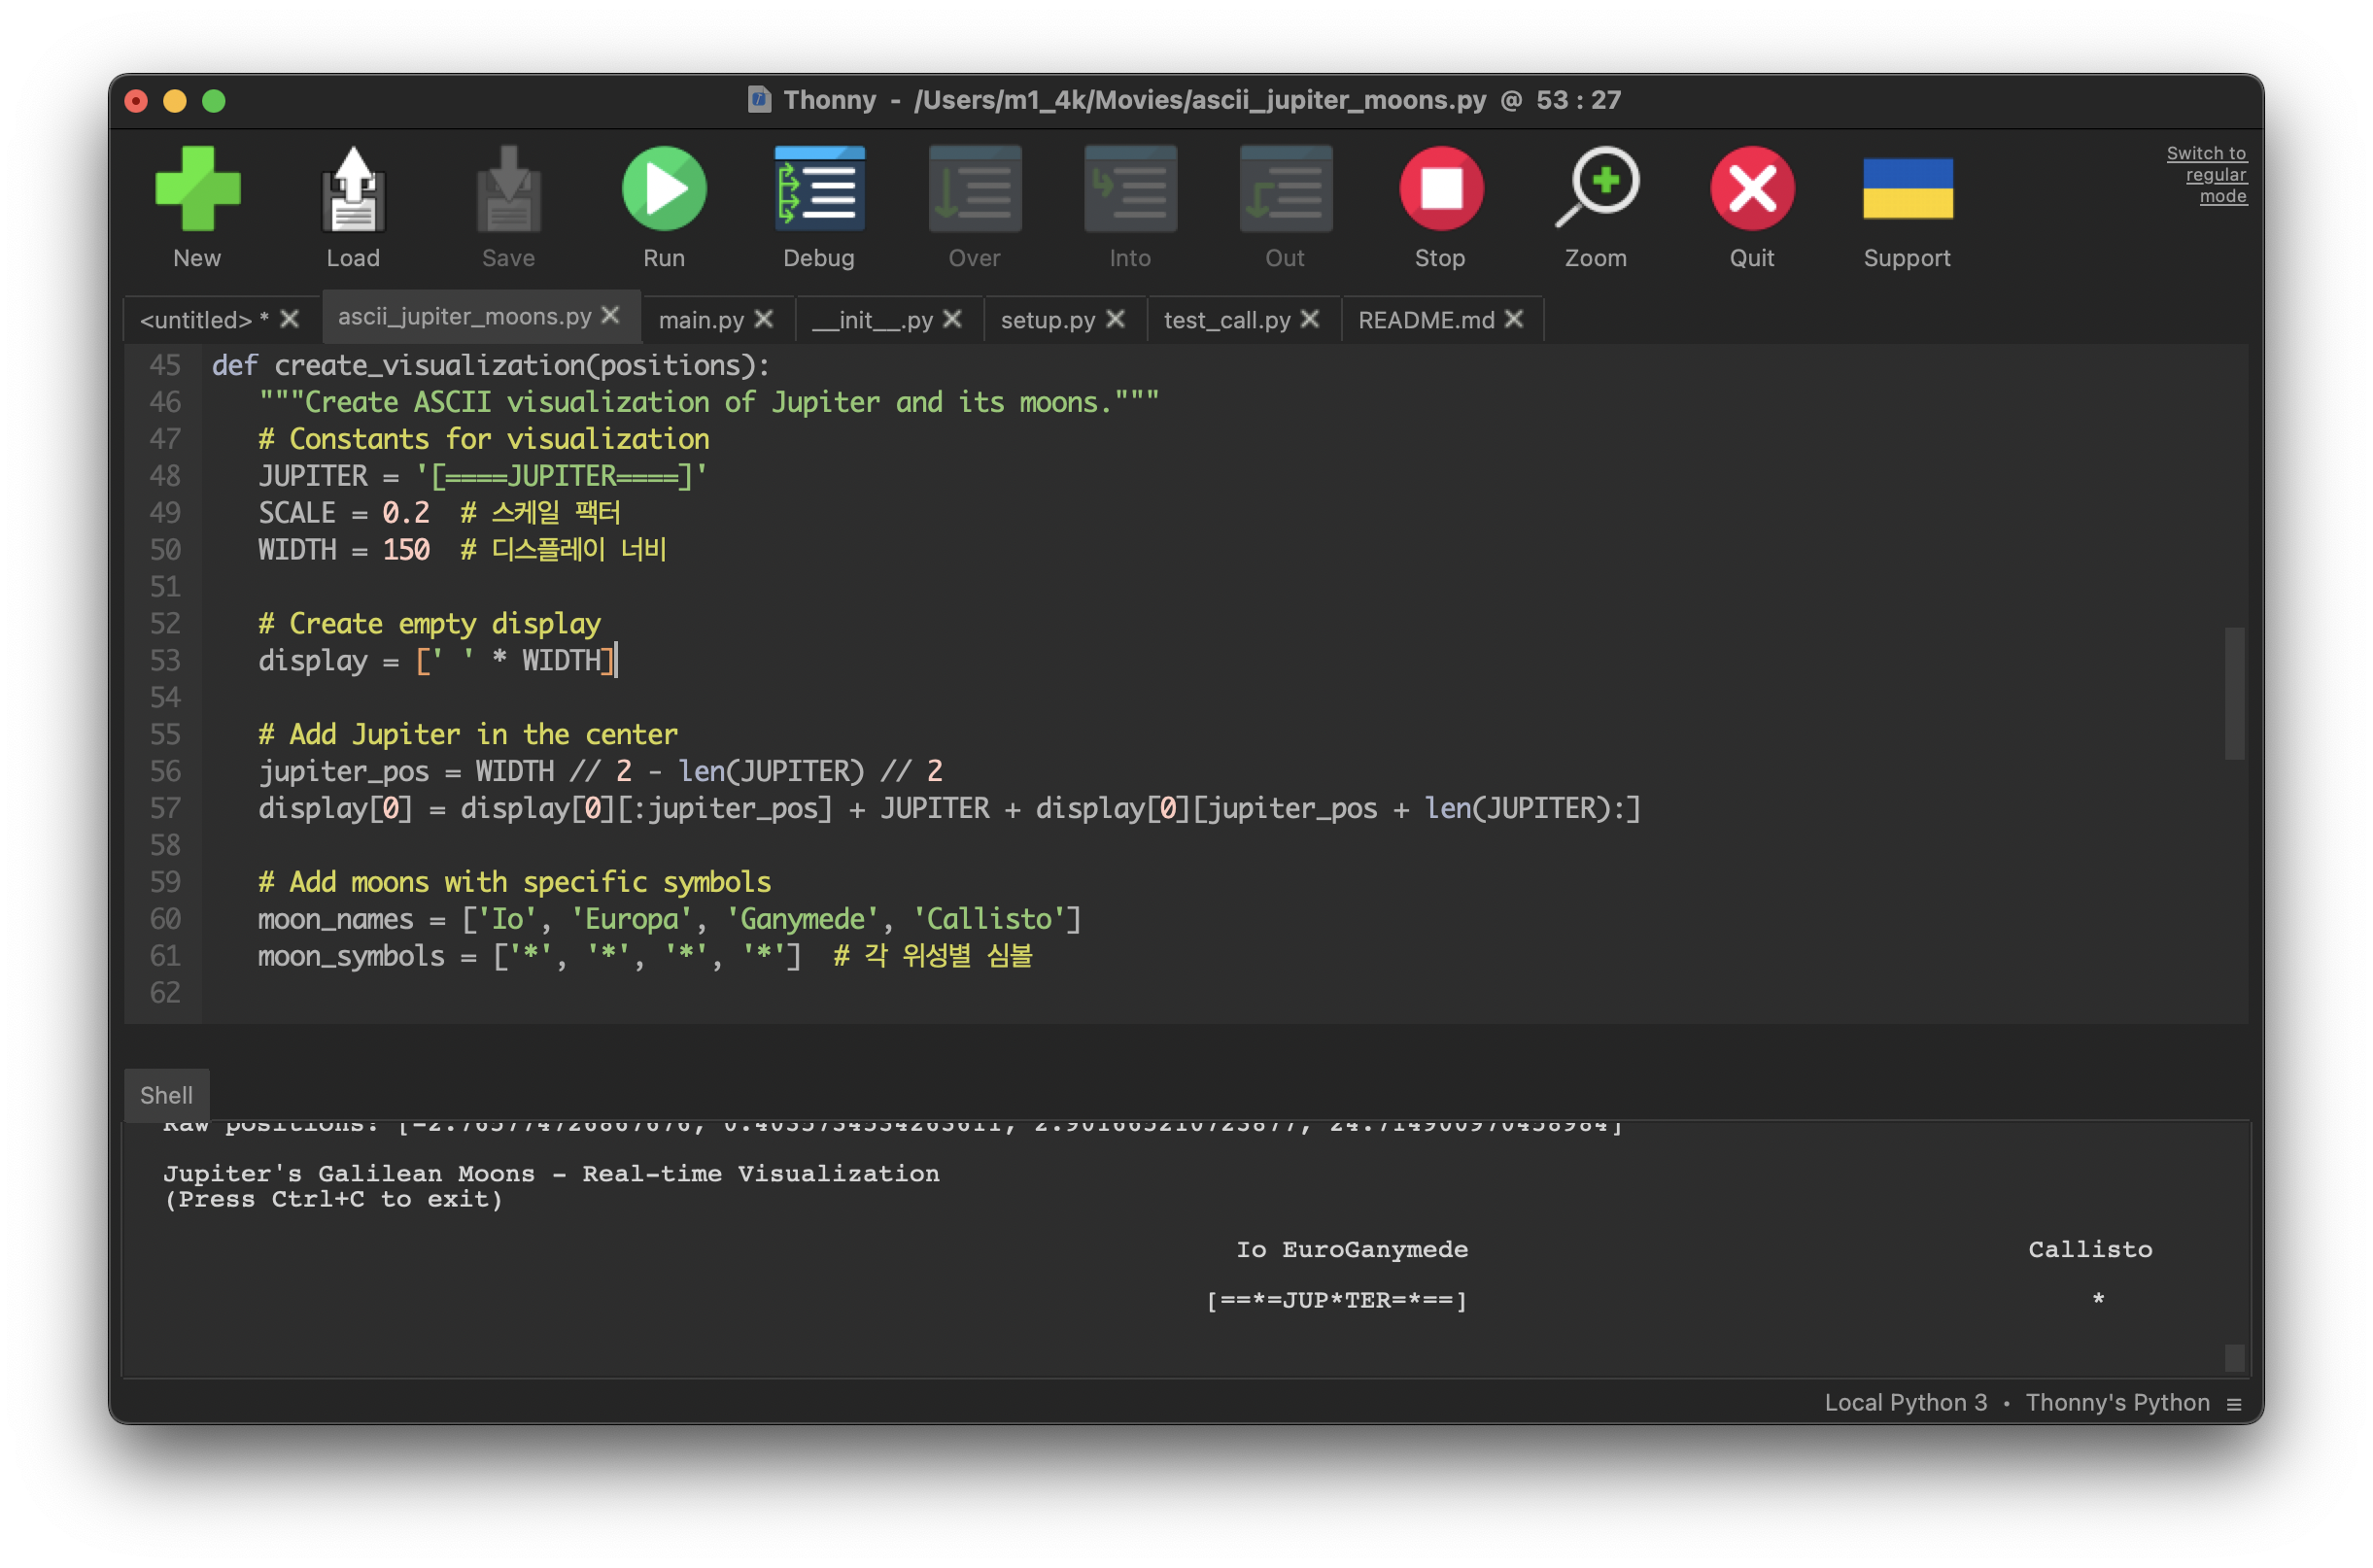Run the current script

tap(664, 190)
